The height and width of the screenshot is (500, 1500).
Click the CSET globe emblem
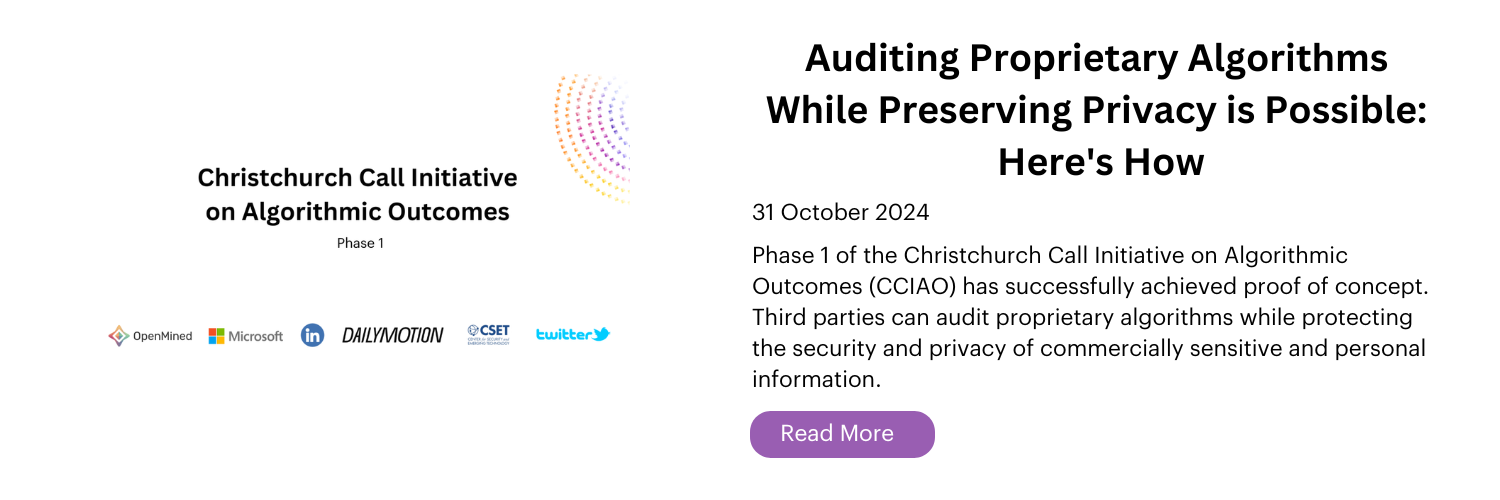pos(473,331)
